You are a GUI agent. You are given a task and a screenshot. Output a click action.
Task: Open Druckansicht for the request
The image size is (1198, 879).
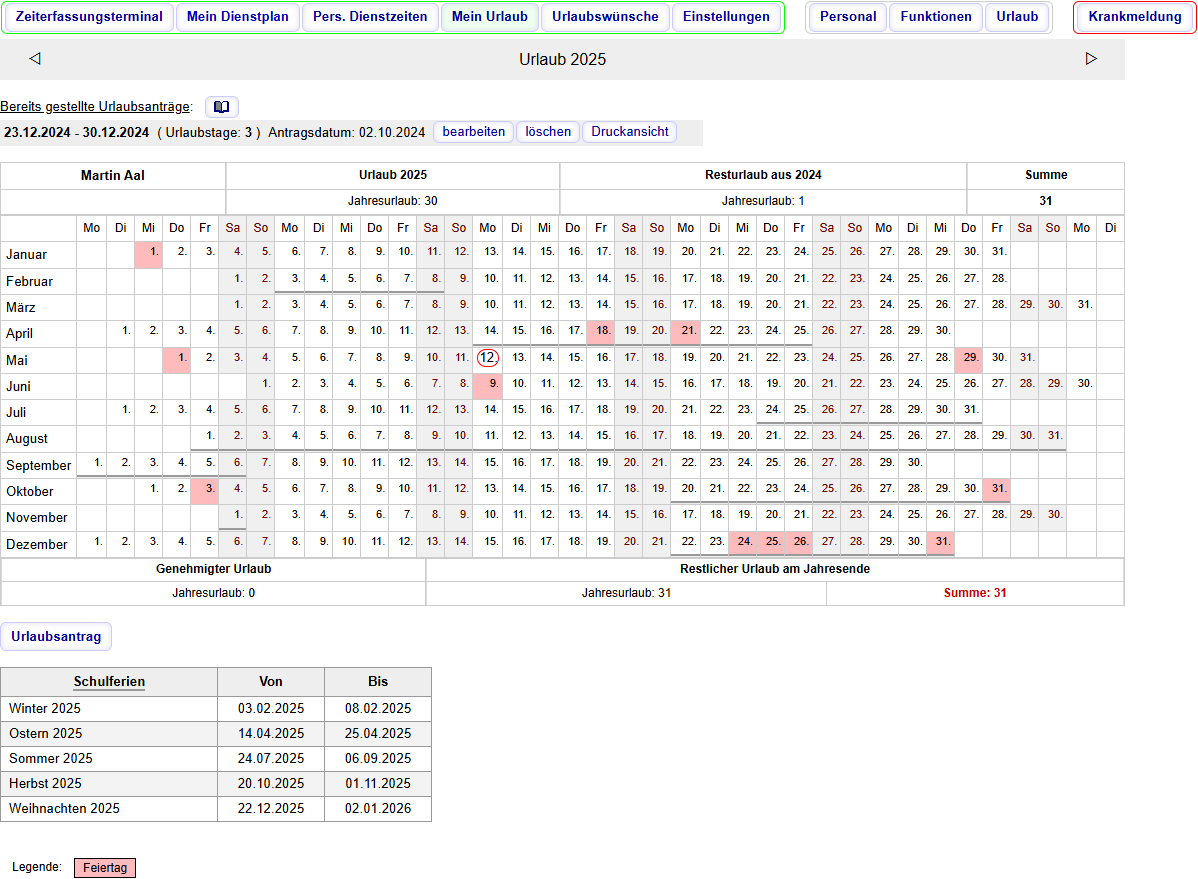click(629, 132)
